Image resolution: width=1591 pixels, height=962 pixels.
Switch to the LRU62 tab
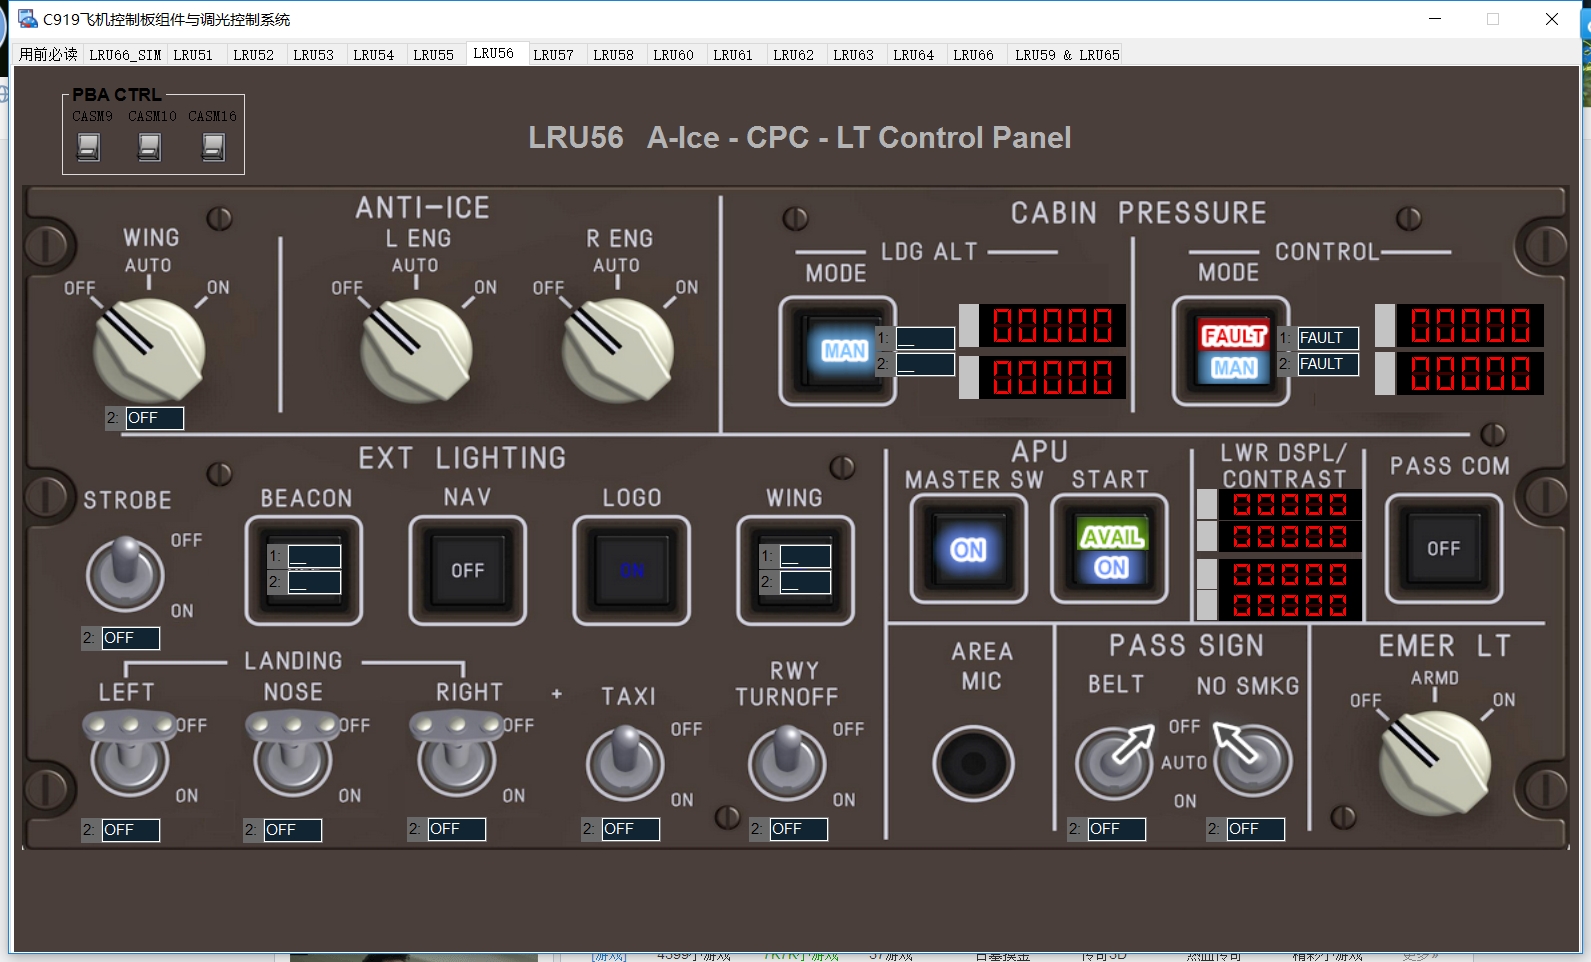(x=793, y=55)
